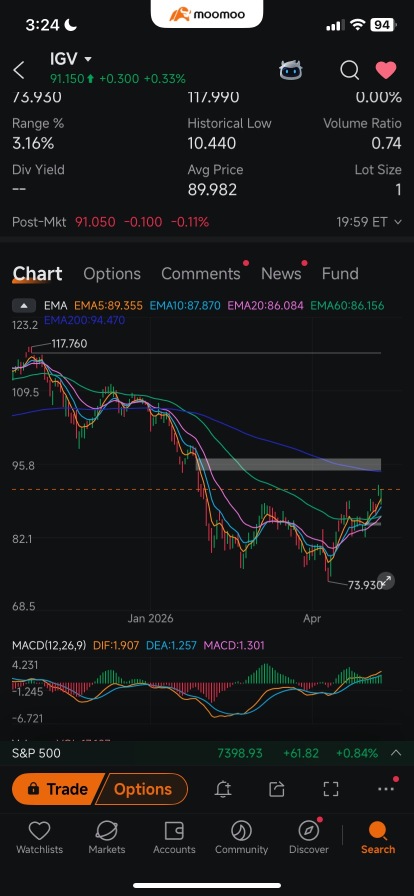Open the News tab

(281, 274)
